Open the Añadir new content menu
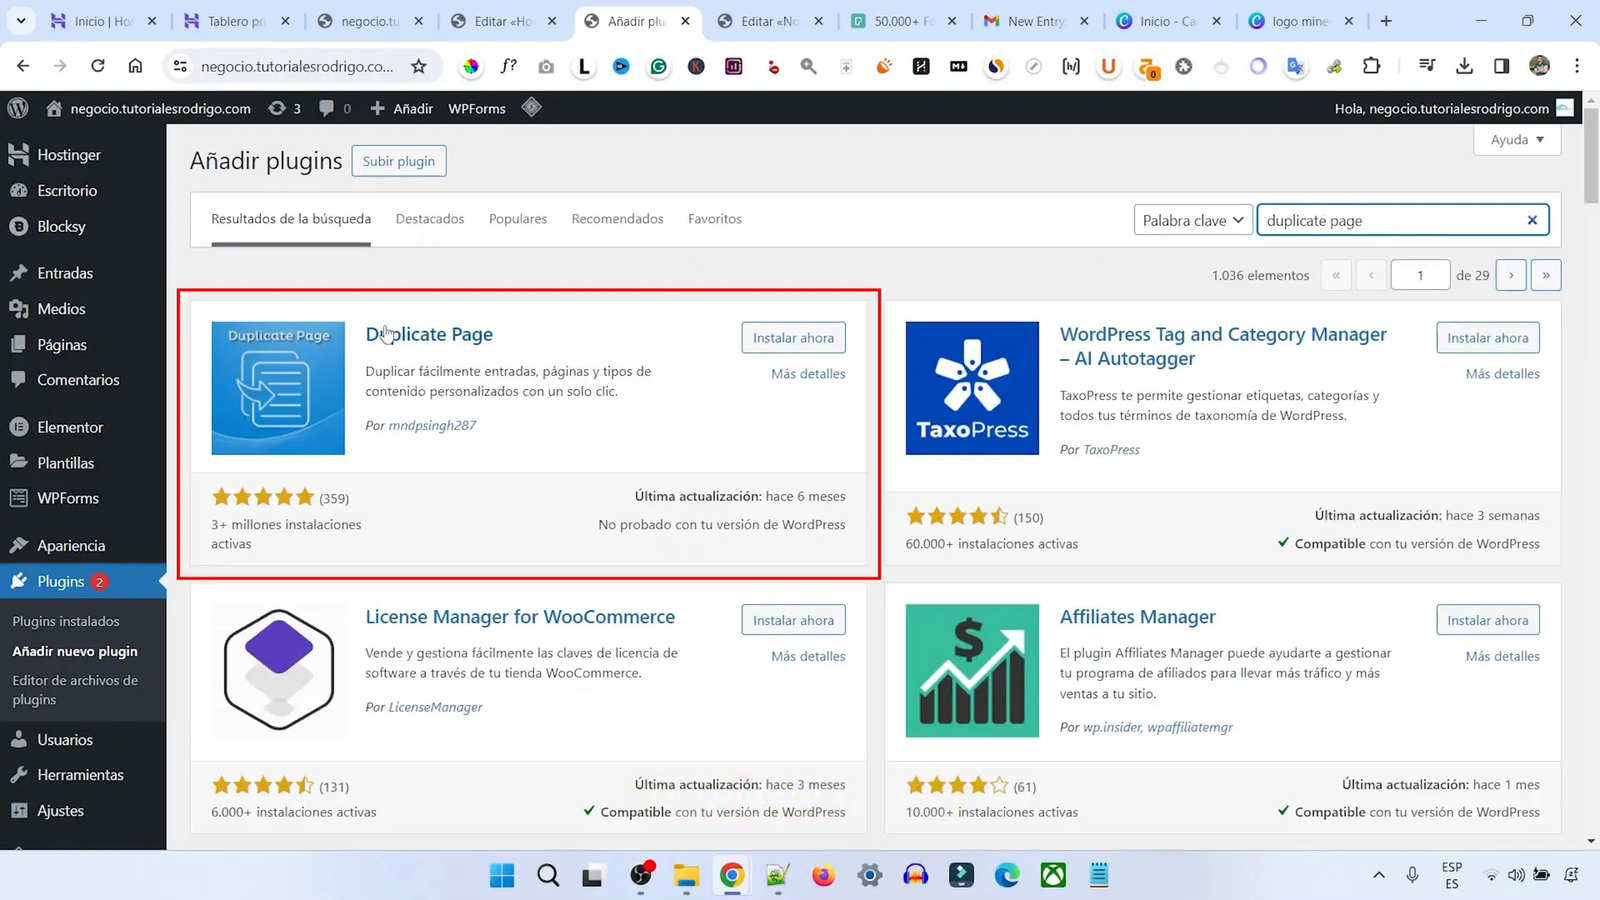The height and width of the screenshot is (900, 1600). pyautogui.click(x=402, y=108)
